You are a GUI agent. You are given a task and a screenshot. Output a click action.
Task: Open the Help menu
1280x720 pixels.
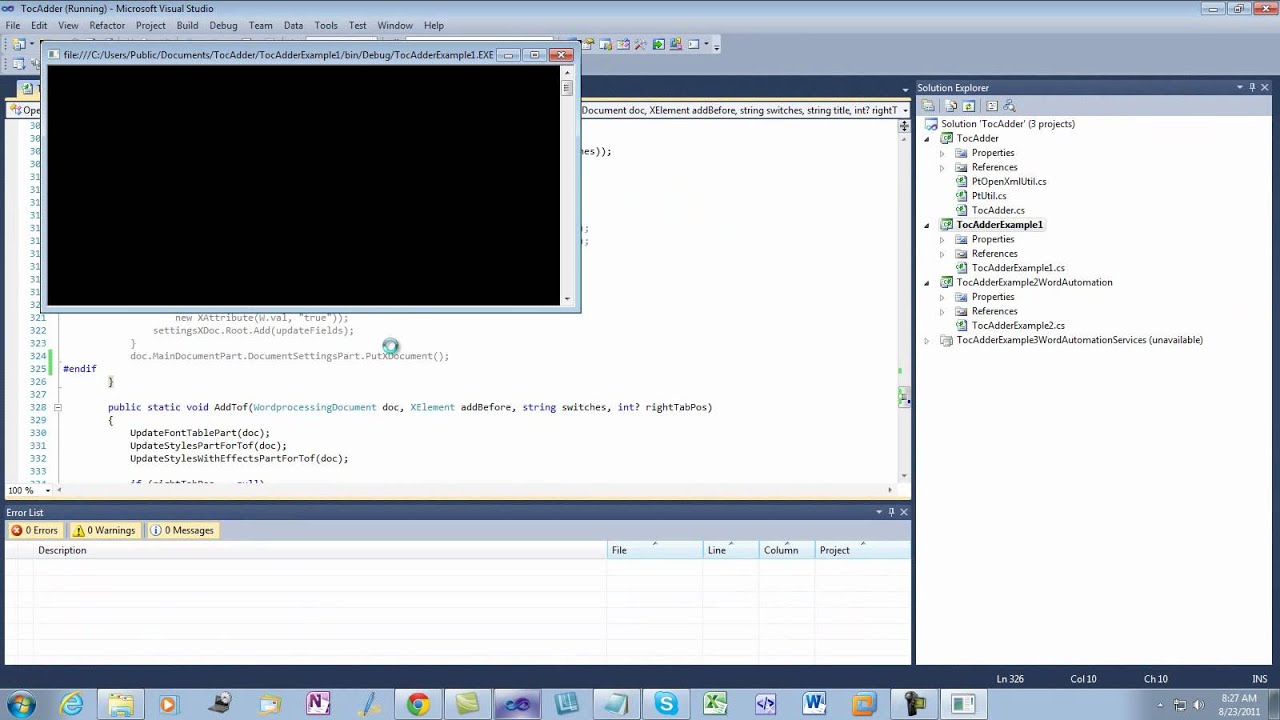tap(434, 25)
